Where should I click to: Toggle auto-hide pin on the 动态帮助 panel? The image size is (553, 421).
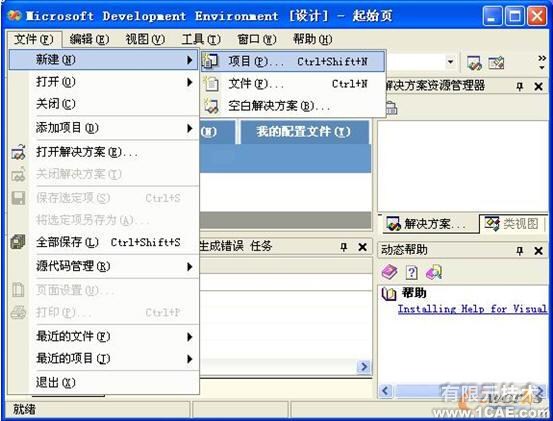coord(519,251)
